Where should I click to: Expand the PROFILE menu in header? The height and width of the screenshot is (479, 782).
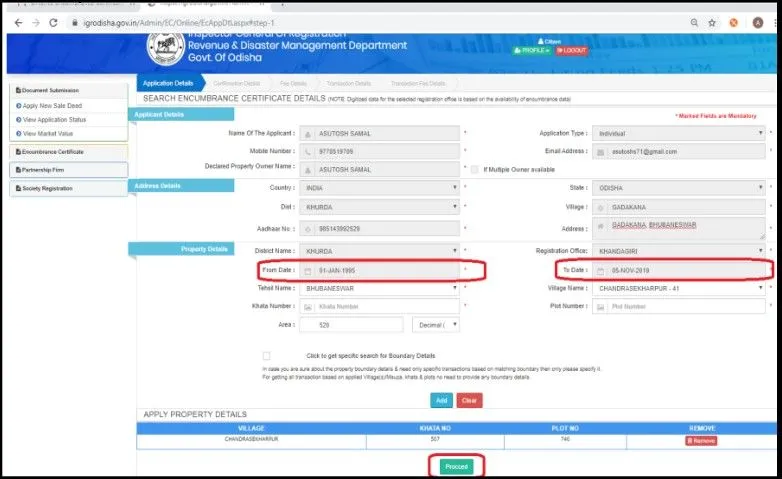point(530,50)
